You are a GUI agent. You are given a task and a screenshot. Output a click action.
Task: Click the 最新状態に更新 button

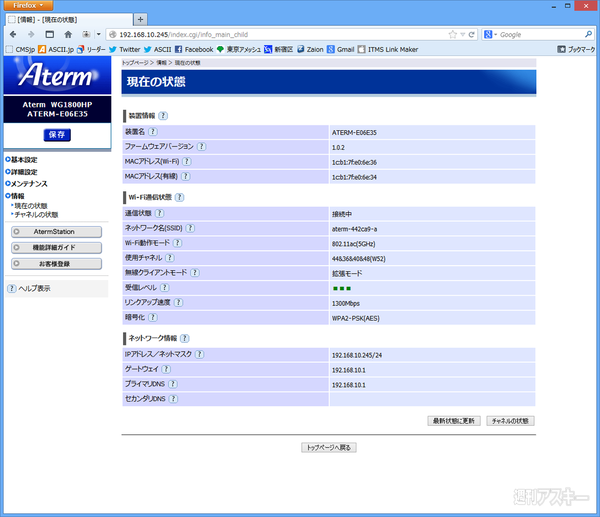[454, 421]
